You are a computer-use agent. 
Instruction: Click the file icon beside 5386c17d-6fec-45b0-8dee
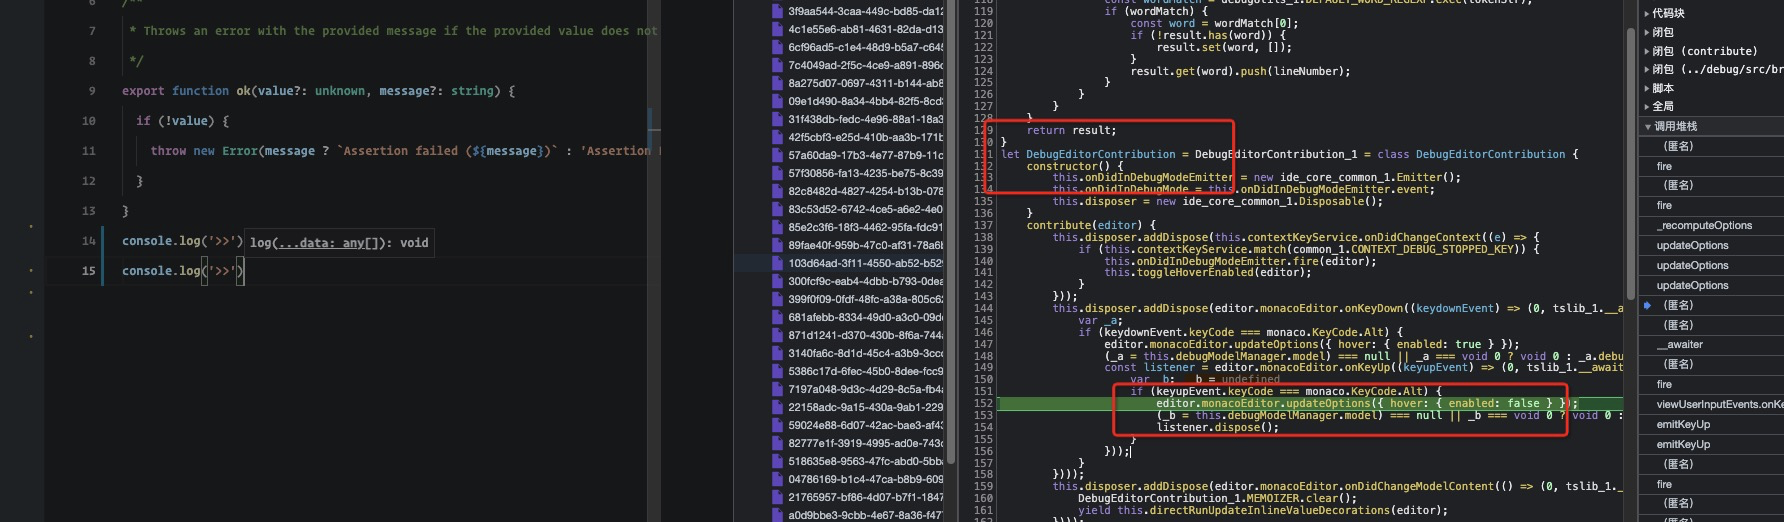[777, 371]
